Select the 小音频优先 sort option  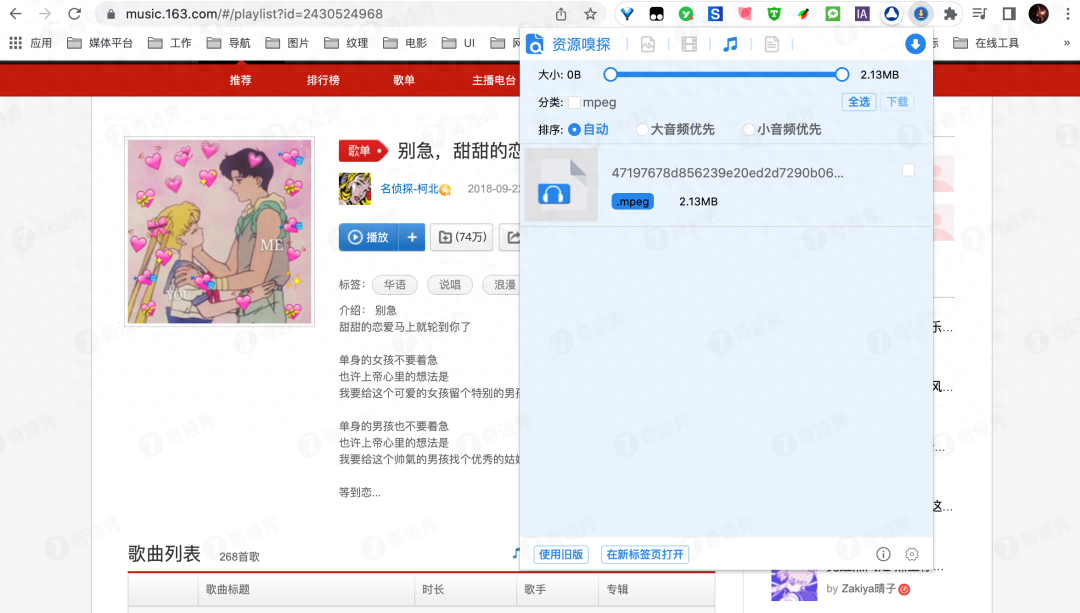[x=749, y=129]
